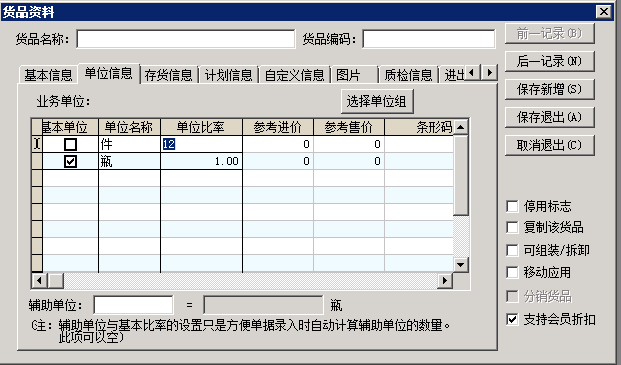Go to next record with 后一记录(N)

pos(549,61)
